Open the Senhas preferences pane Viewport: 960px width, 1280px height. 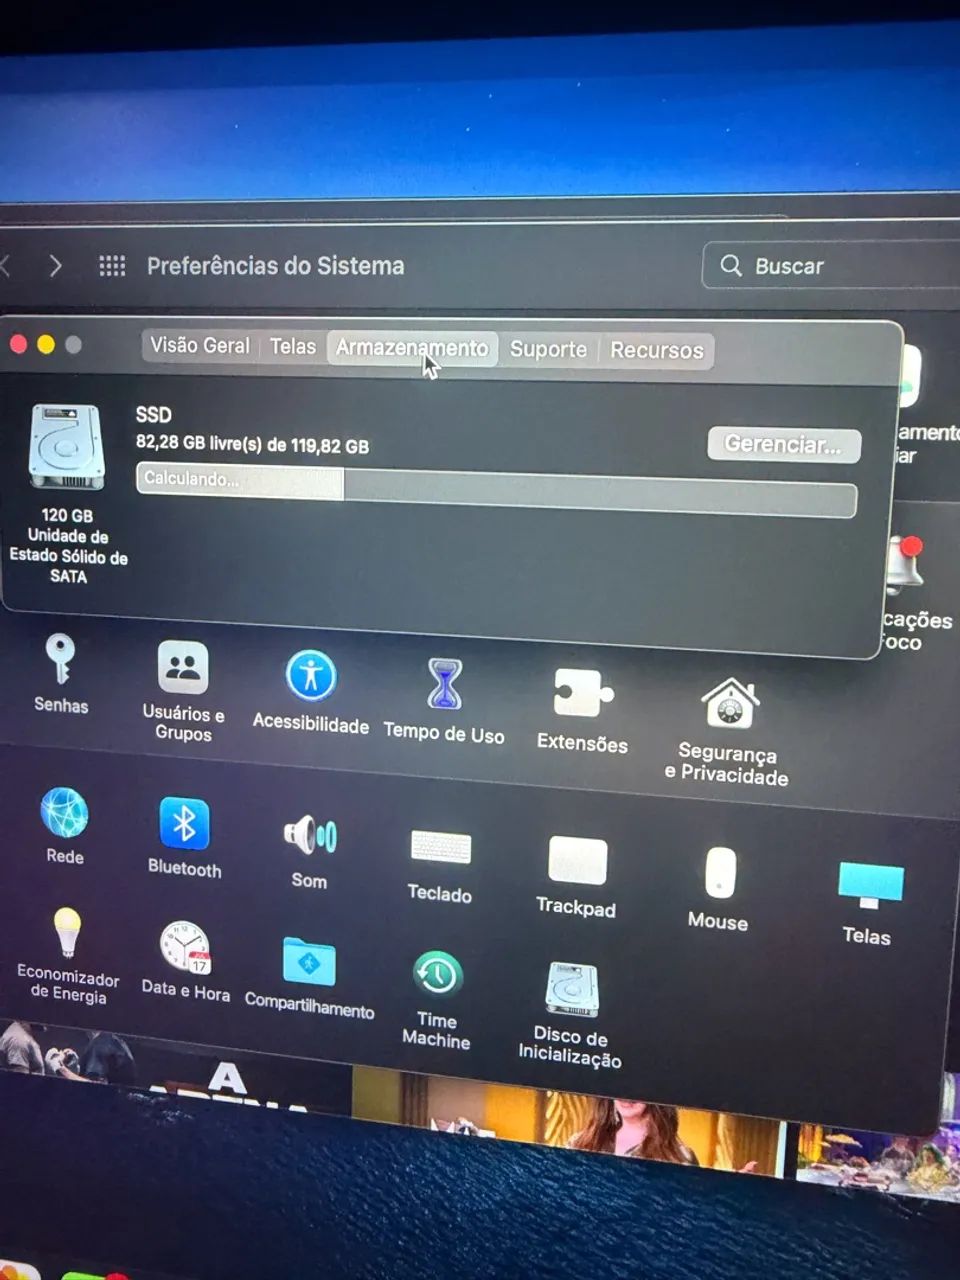(x=61, y=673)
